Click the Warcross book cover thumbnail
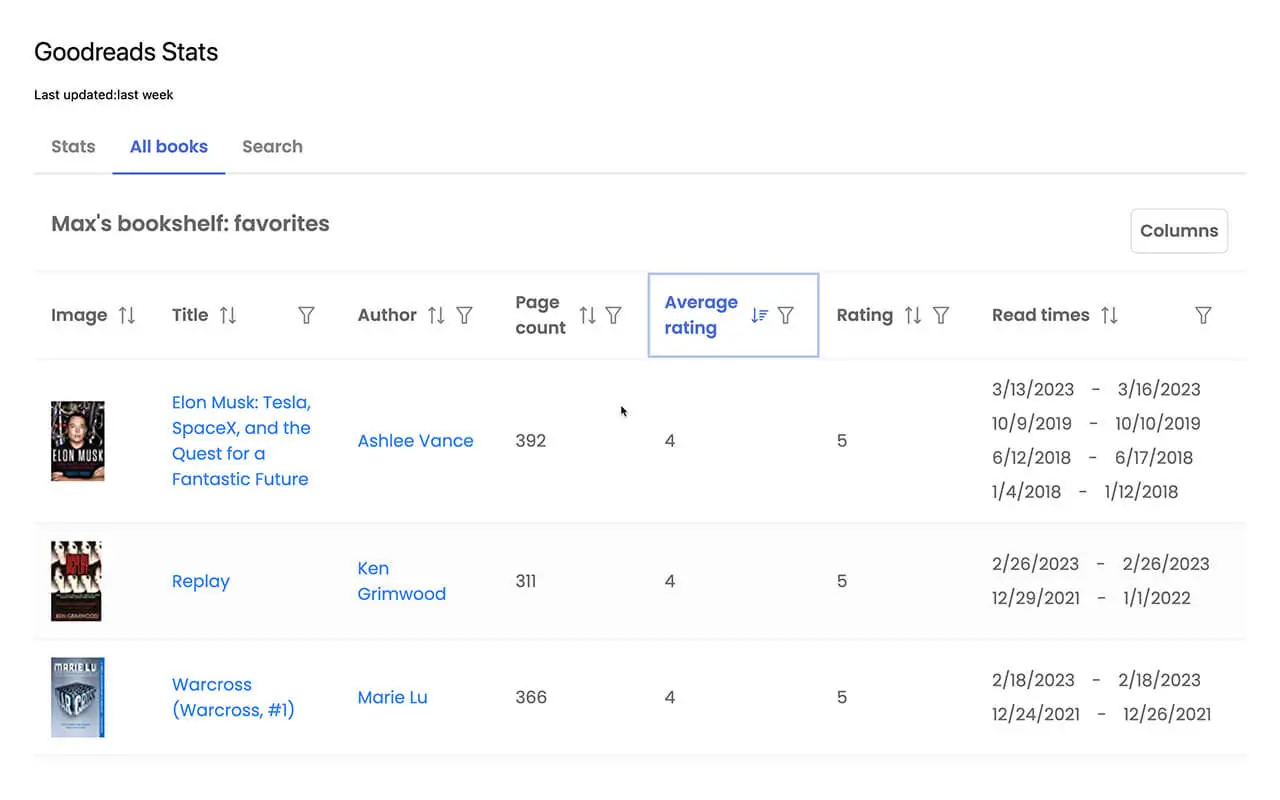 pos(78,697)
